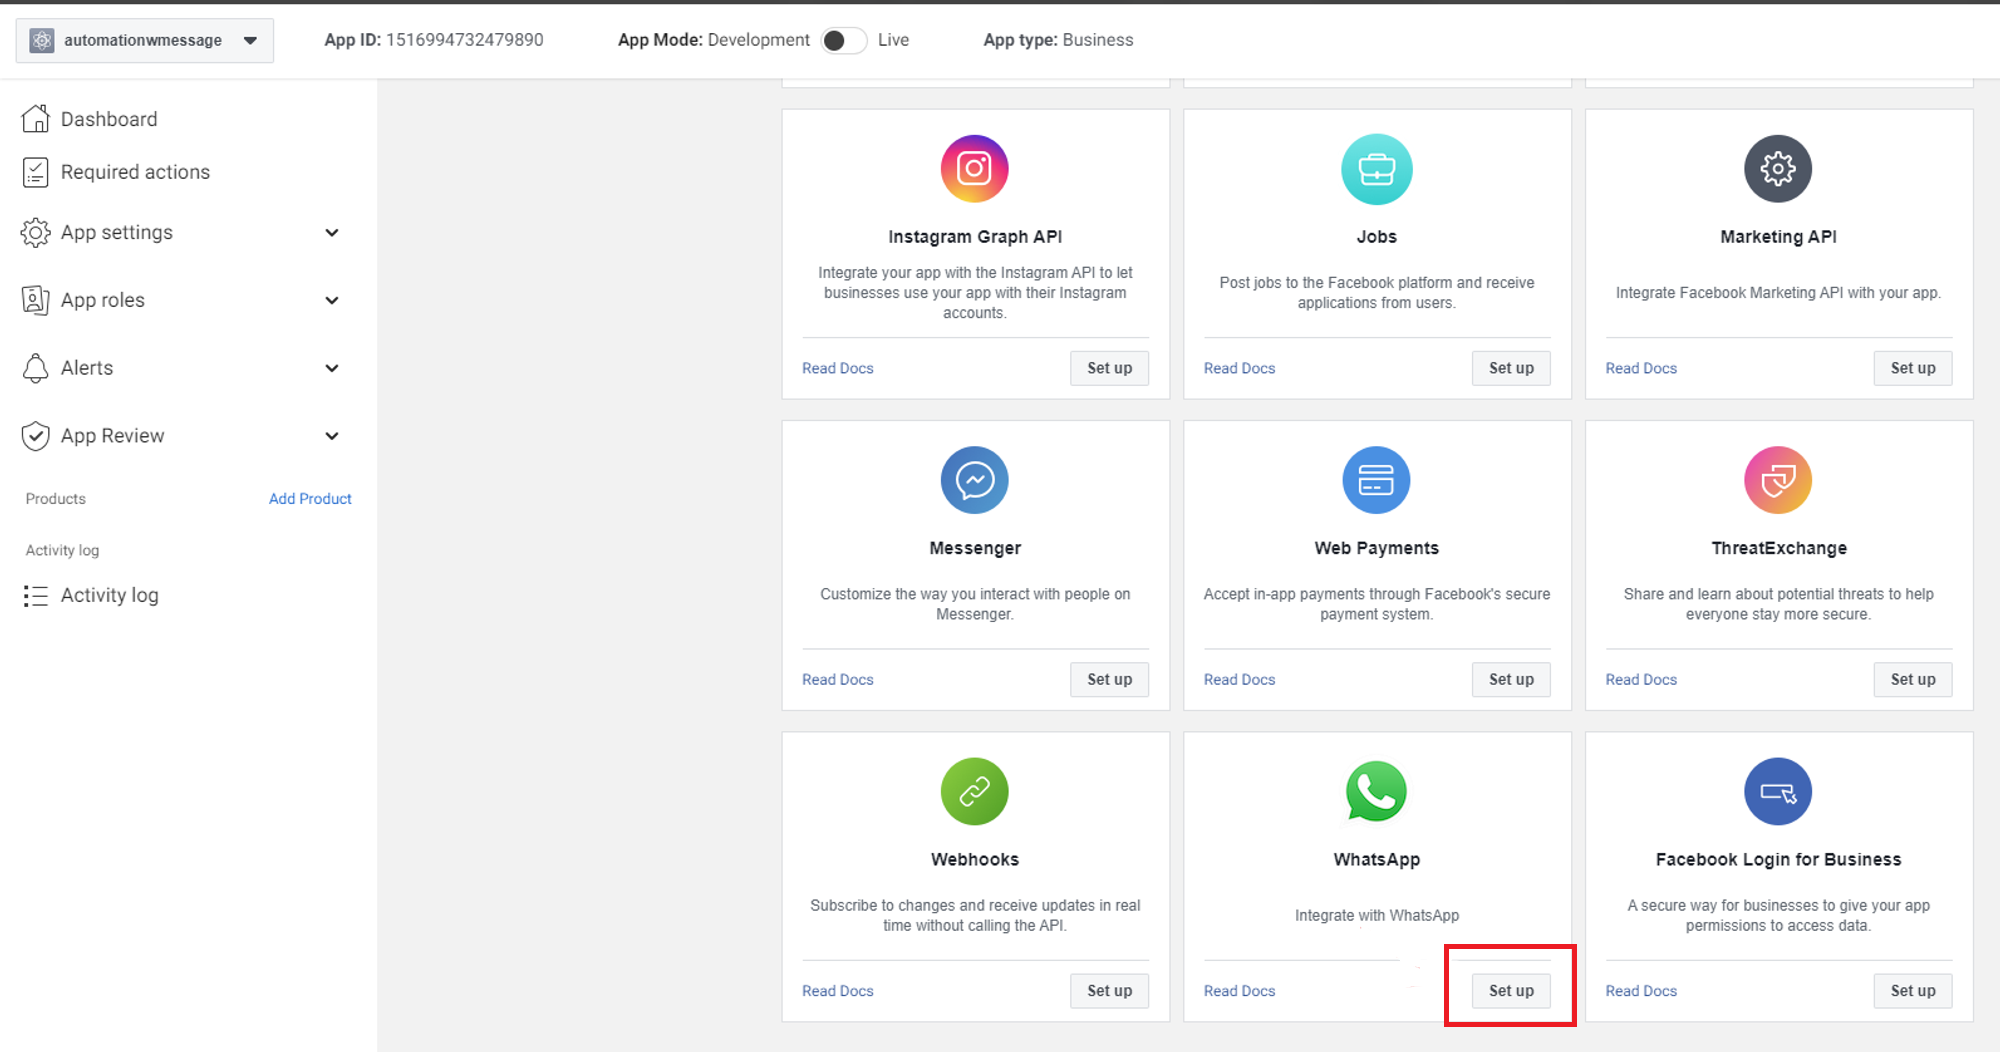
Task: Open Read Docs for Webhooks
Action: pos(838,991)
